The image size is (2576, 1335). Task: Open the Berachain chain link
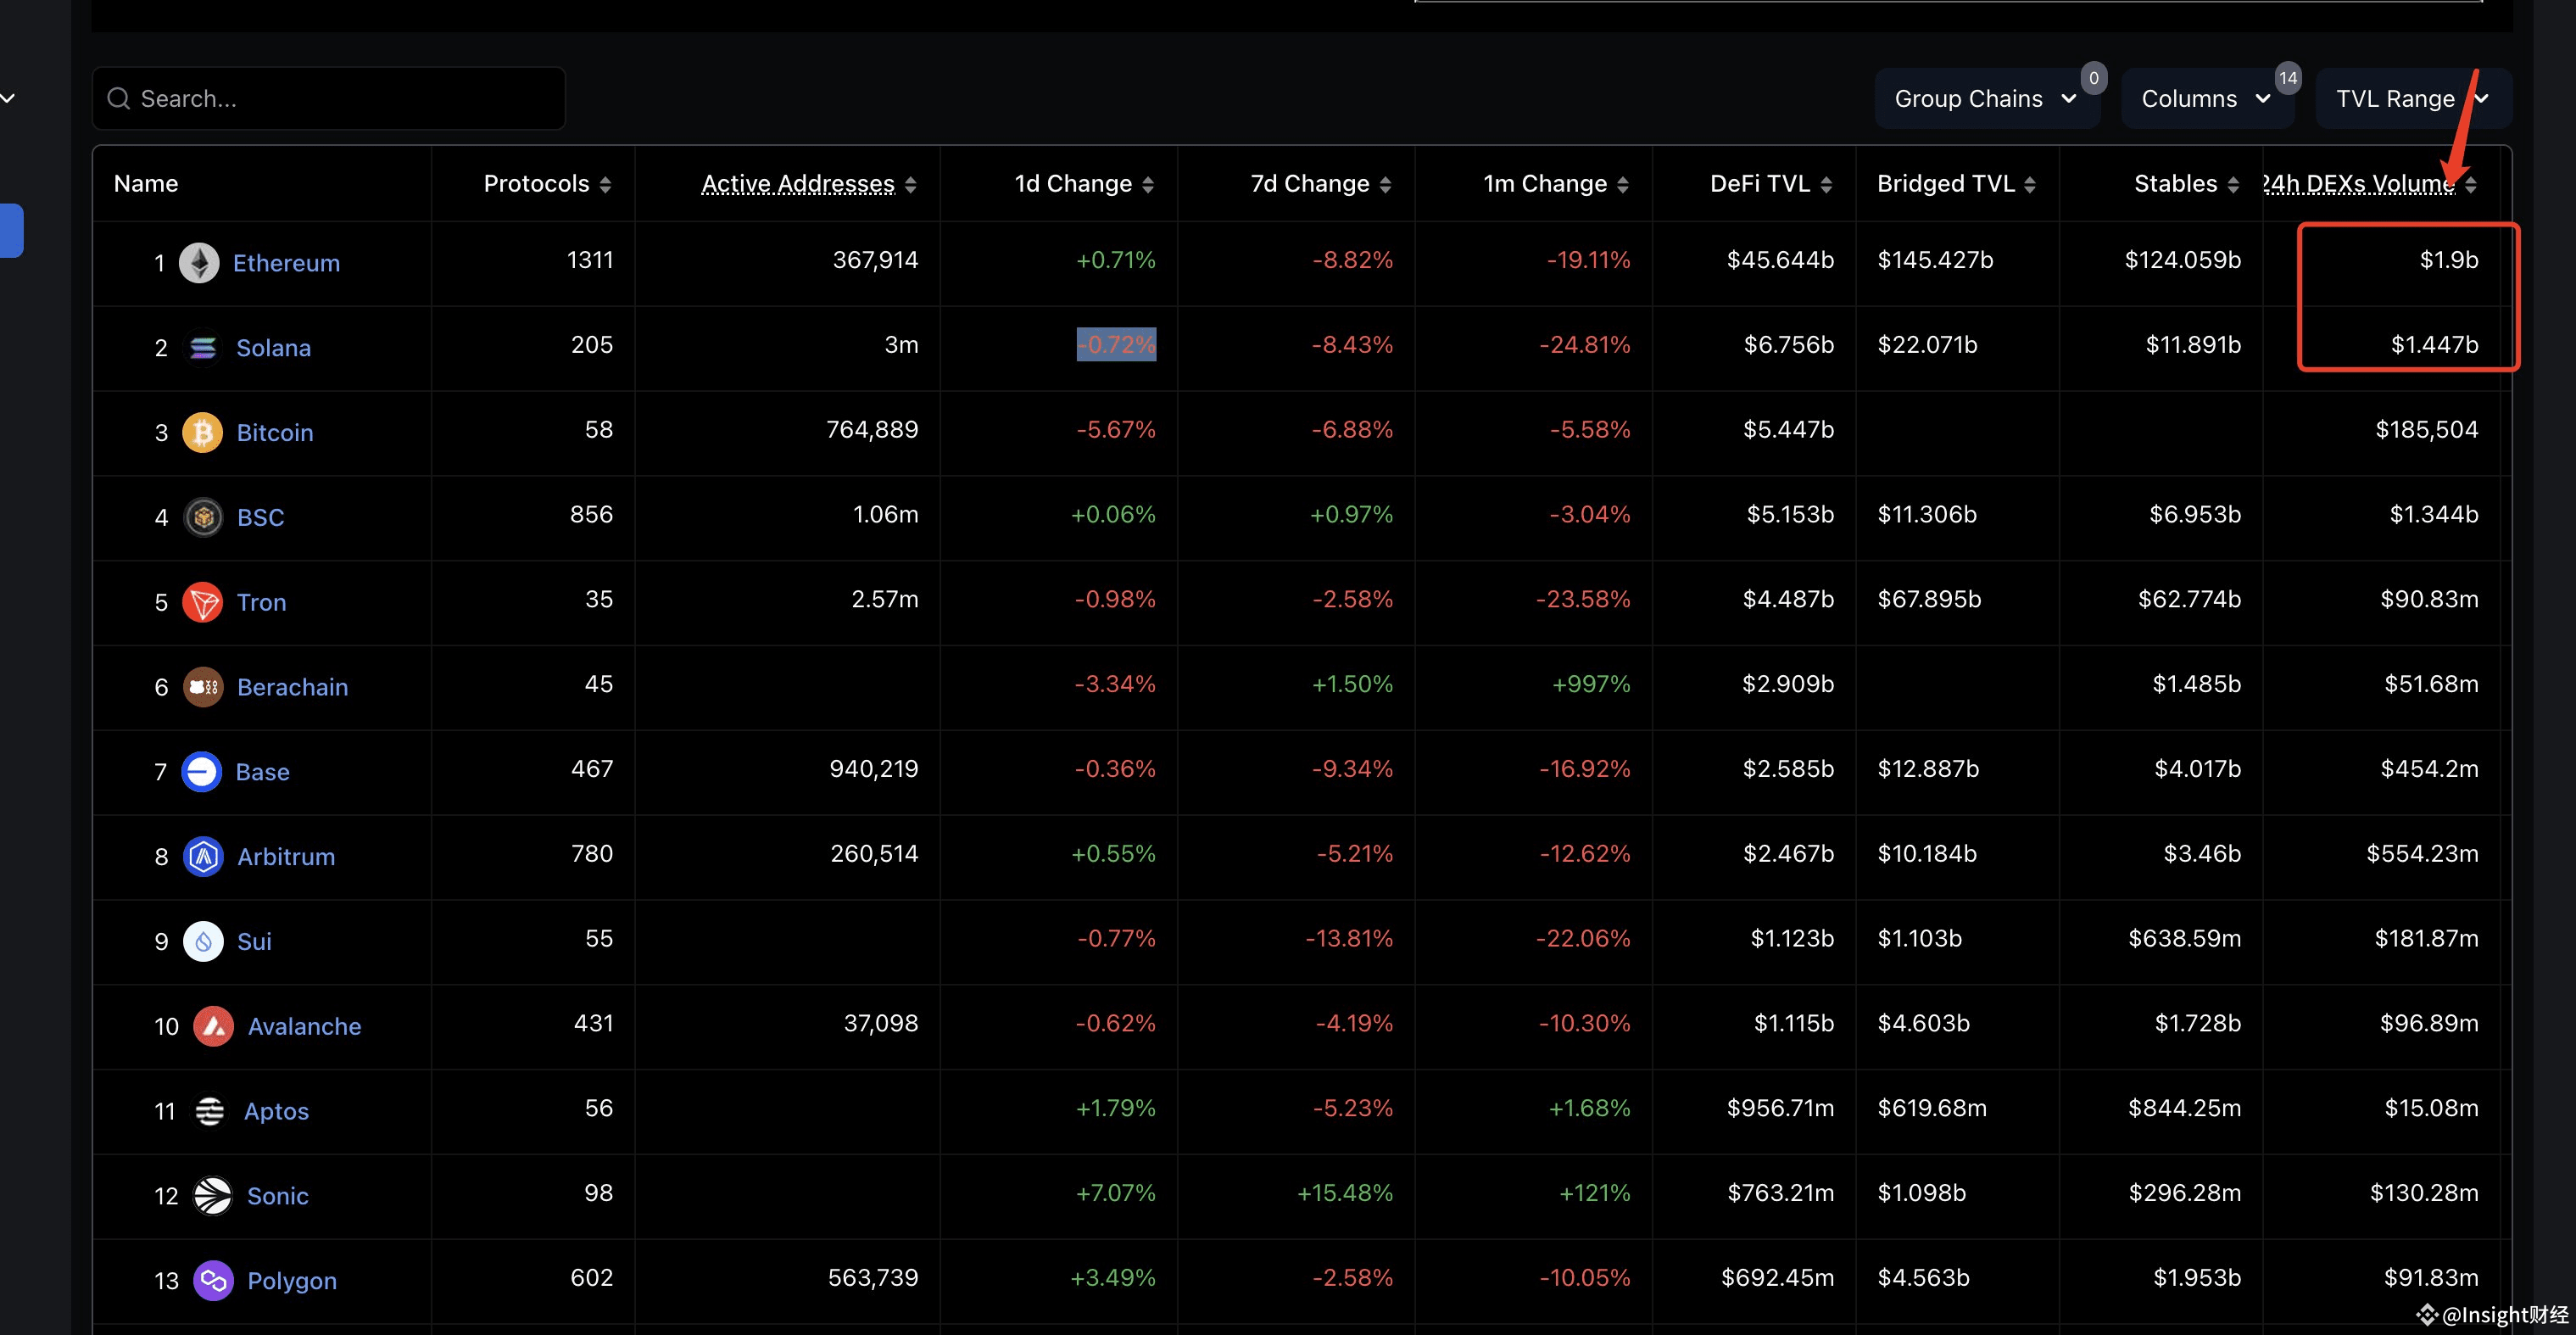(293, 687)
